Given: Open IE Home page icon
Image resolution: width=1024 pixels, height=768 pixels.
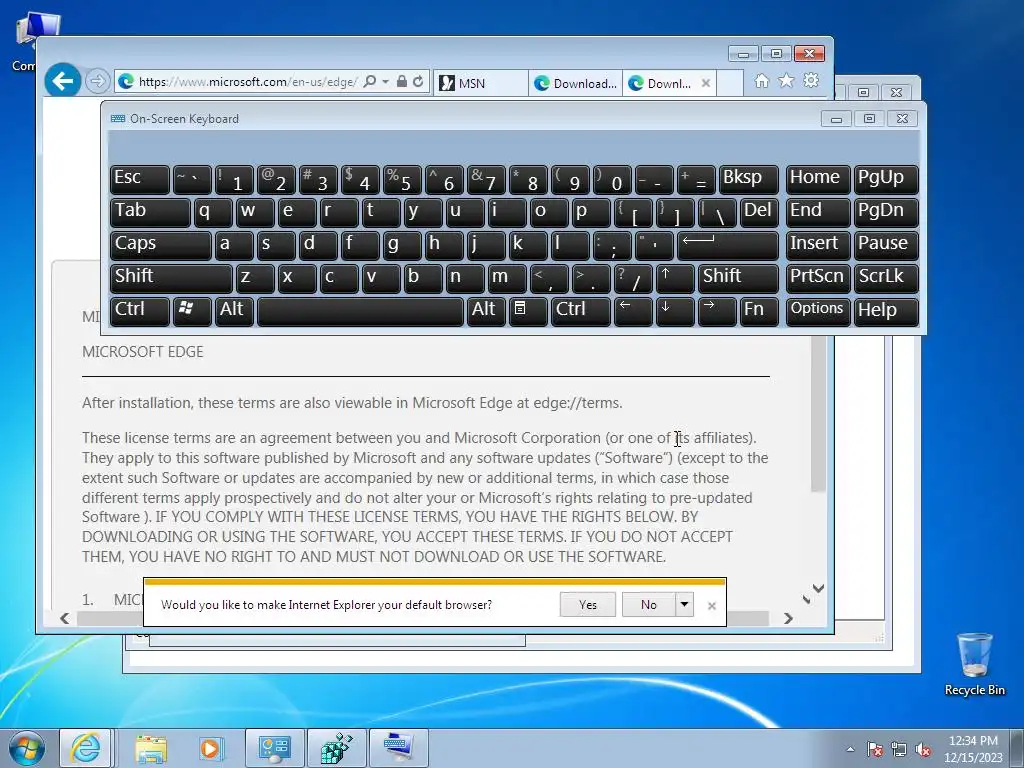Looking at the screenshot, I should pos(761,81).
